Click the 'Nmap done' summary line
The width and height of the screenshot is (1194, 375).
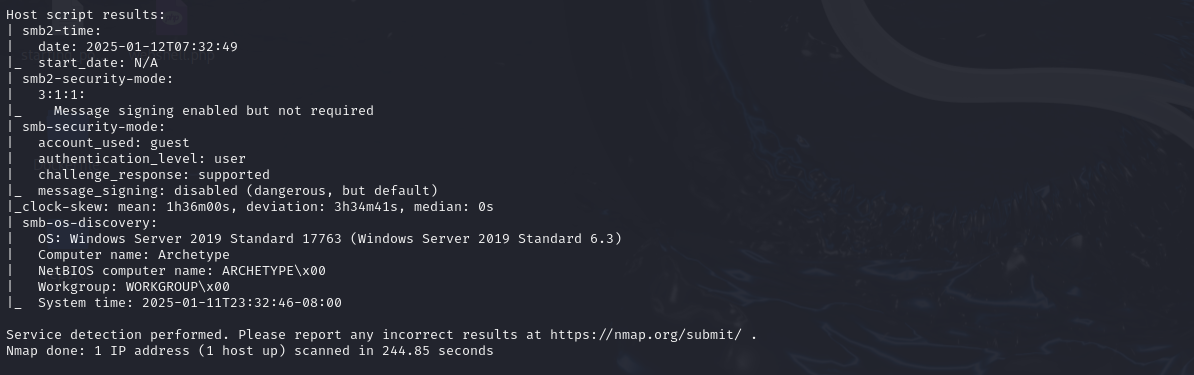point(250,351)
